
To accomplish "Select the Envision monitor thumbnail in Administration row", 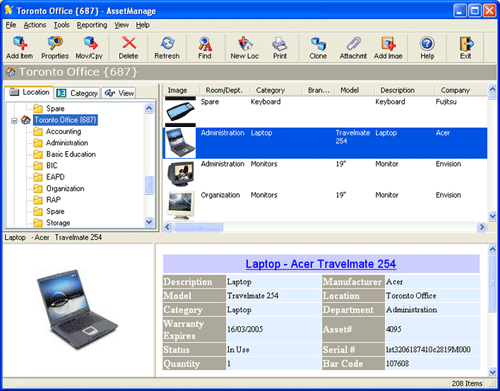I will (180, 174).
